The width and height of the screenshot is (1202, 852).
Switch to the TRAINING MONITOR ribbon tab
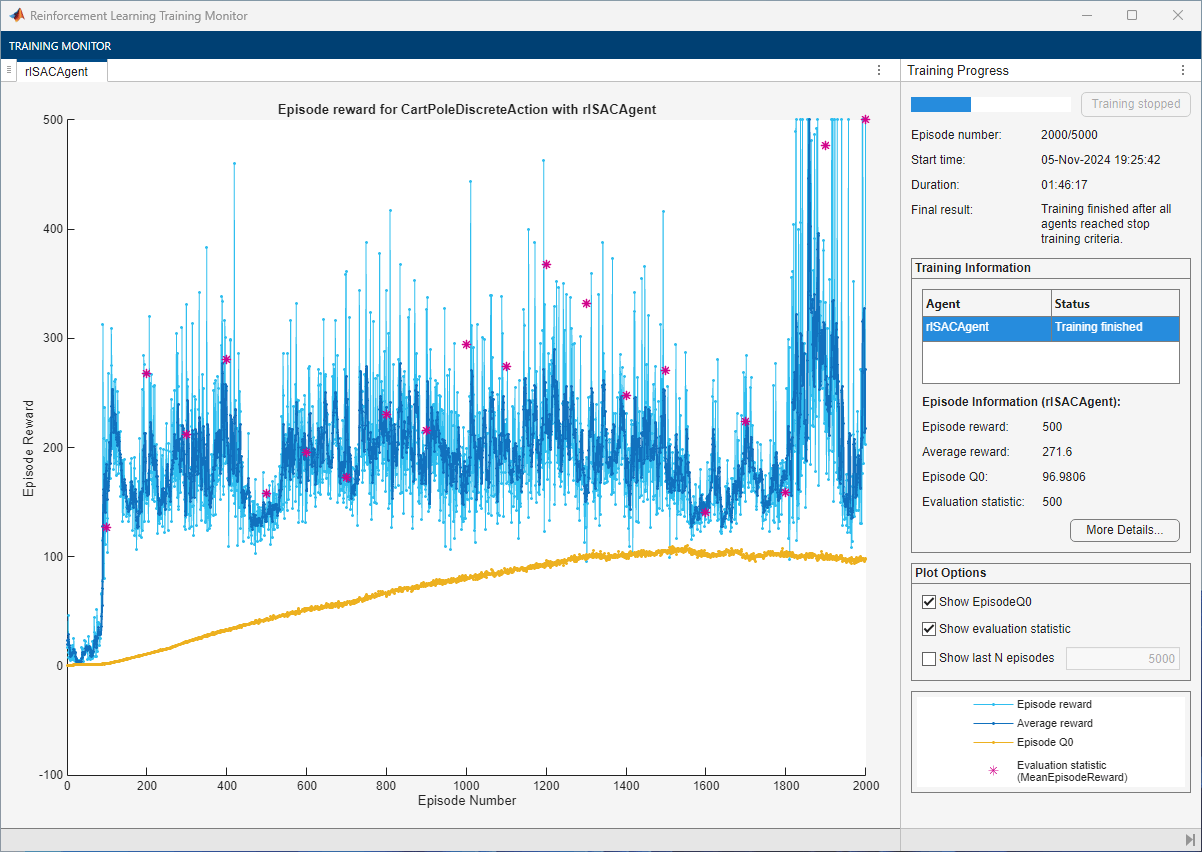[60, 46]
